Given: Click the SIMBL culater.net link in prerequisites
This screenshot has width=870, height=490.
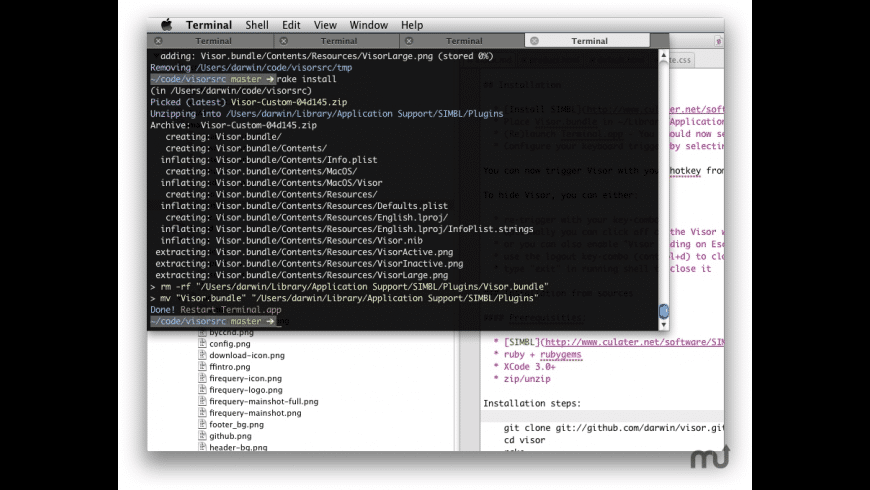Looking at the screenshot, I should 634,342.
